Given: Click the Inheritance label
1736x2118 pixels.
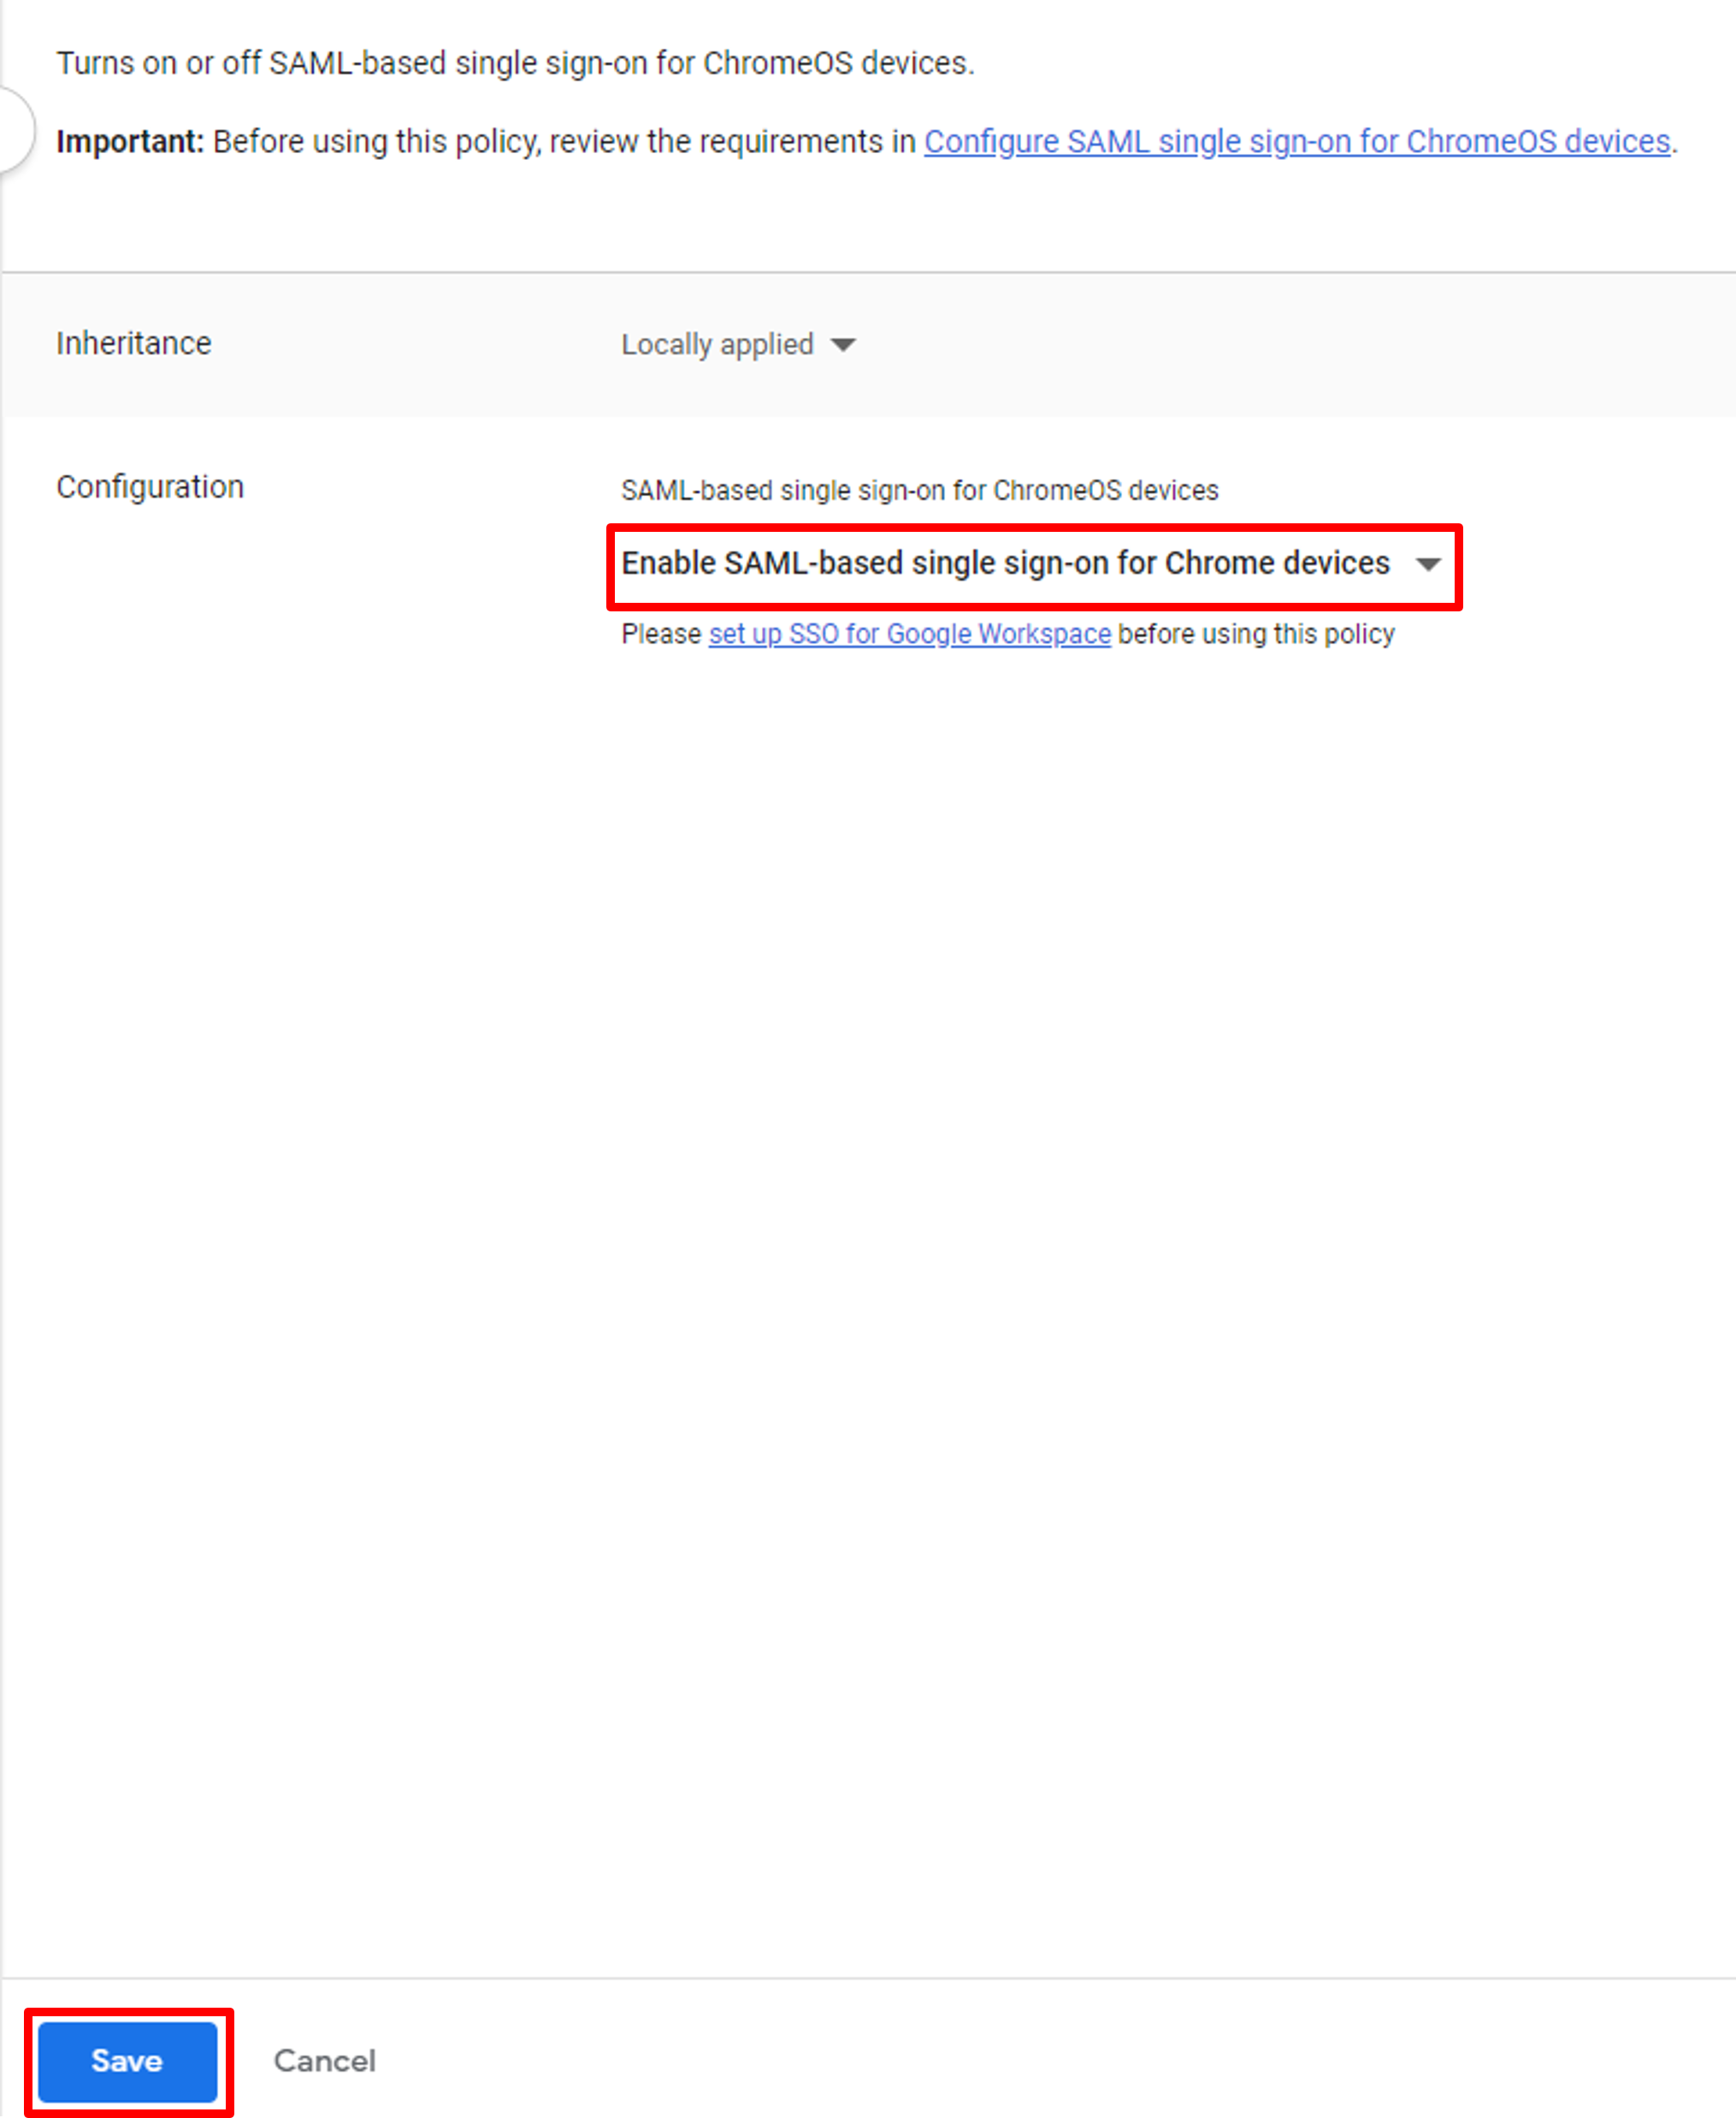Looking at the screenshot, I should coord(134,343).
